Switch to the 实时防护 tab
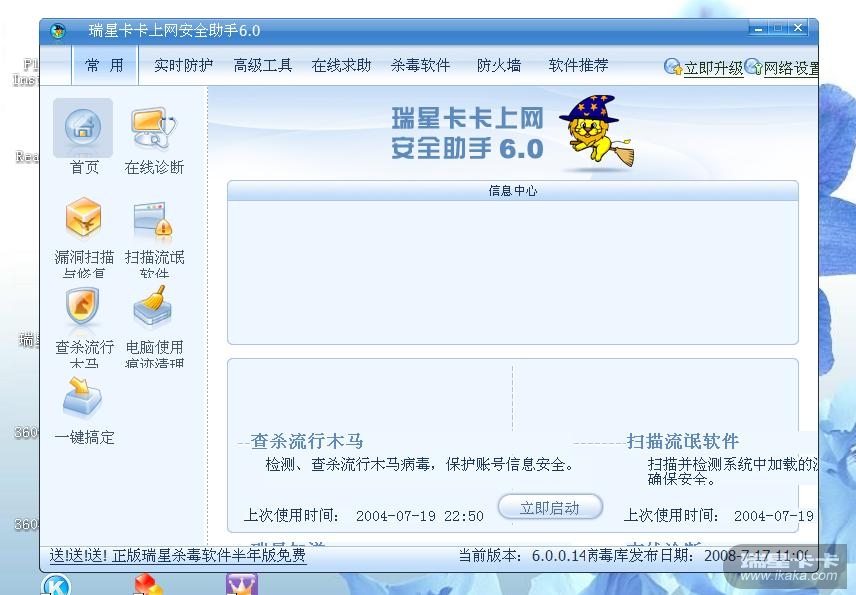Viewport: 856px width, 595px height. coord(183,65)
